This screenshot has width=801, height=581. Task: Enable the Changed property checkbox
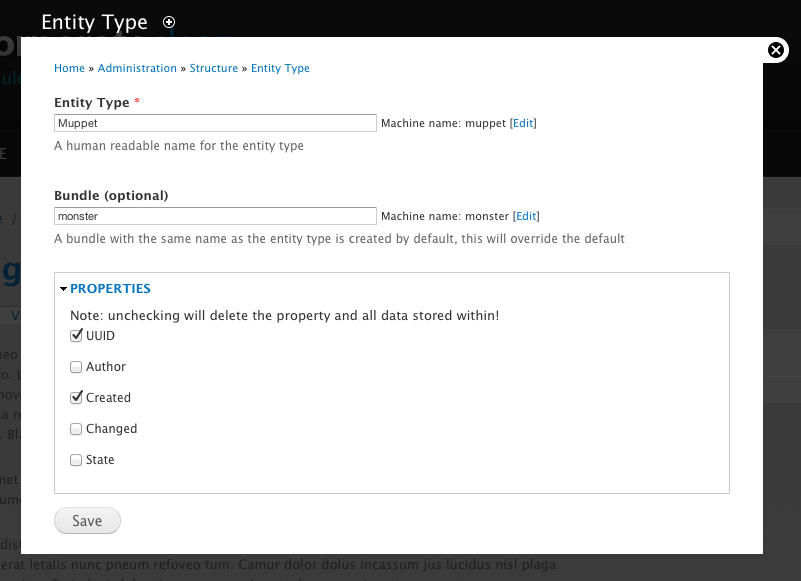pyautogui.click(x=76, y=429)
